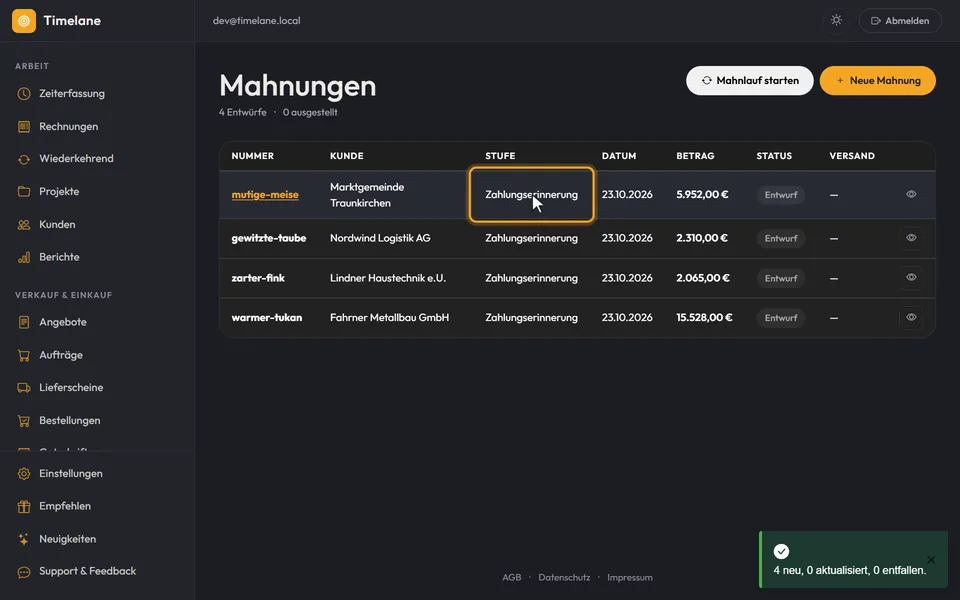This screenshot has width=960, height=600.
Task: Click the Empfehlen gift icon
Action: tap(24, 506)
